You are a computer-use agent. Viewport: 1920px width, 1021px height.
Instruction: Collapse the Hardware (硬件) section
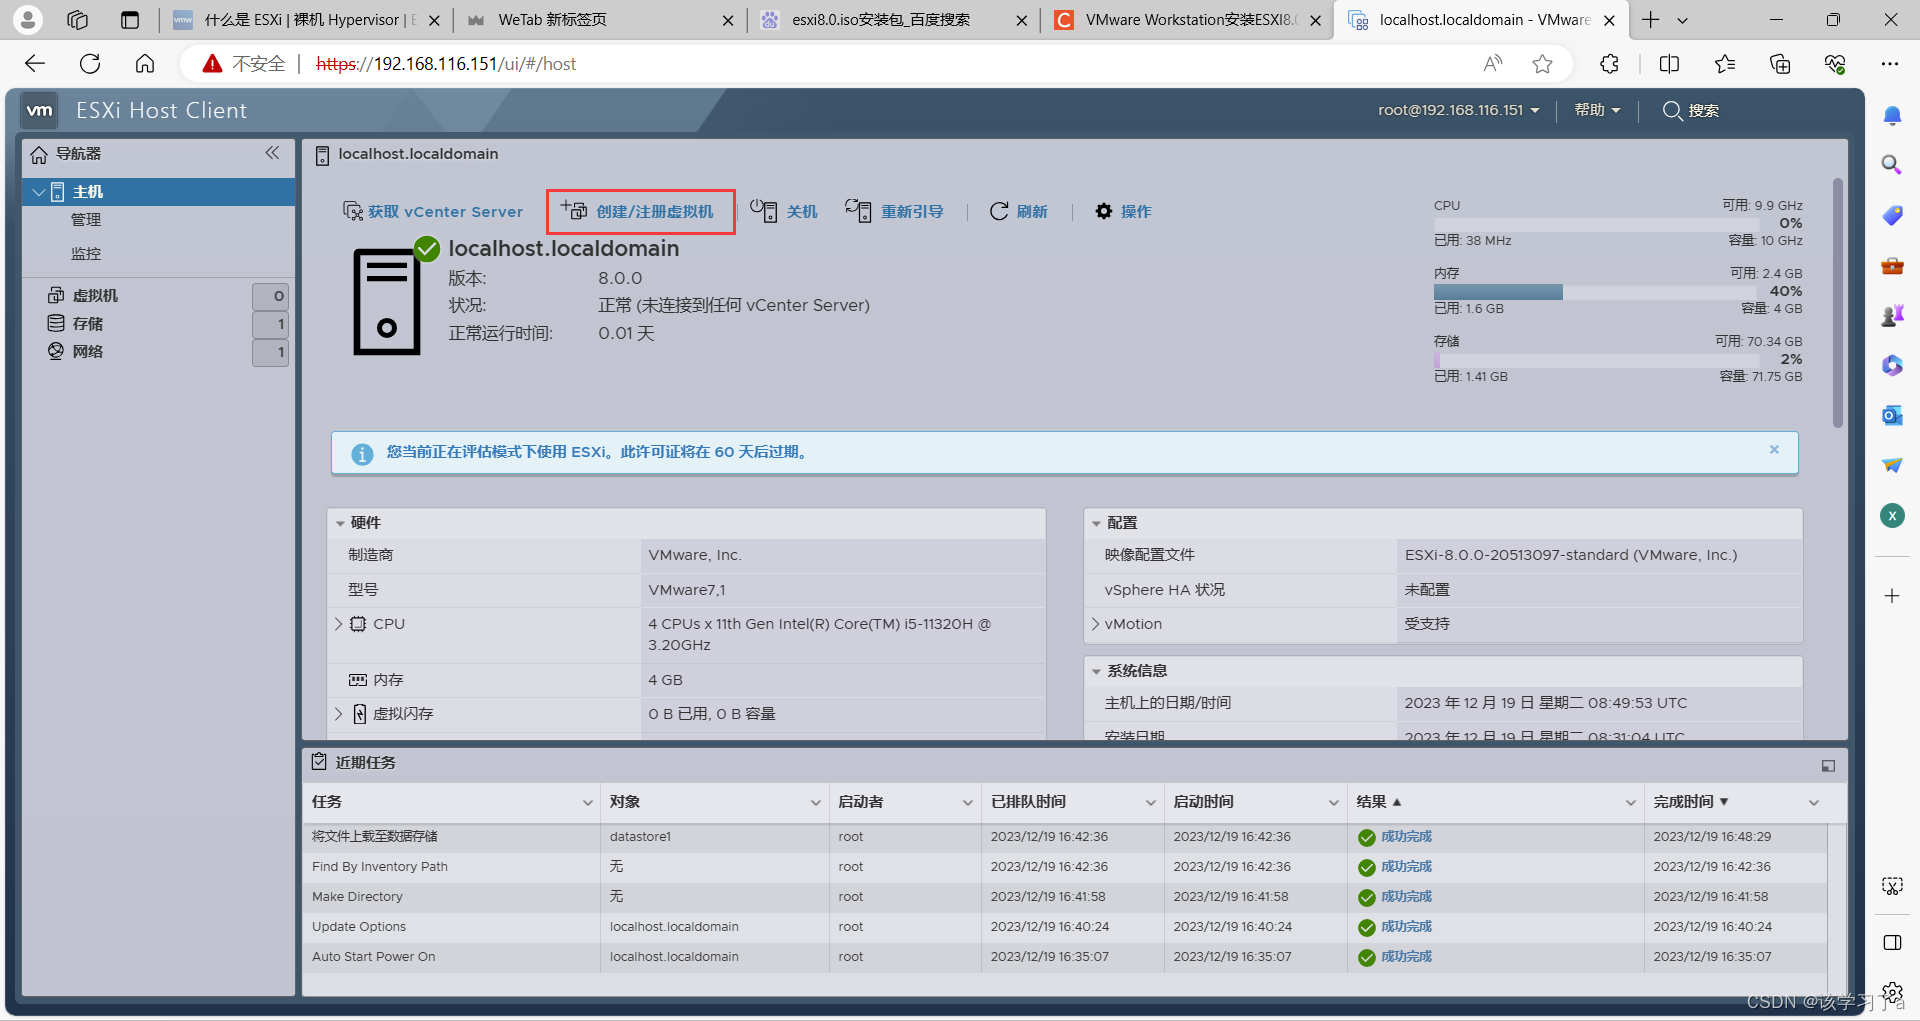[340, 523]
